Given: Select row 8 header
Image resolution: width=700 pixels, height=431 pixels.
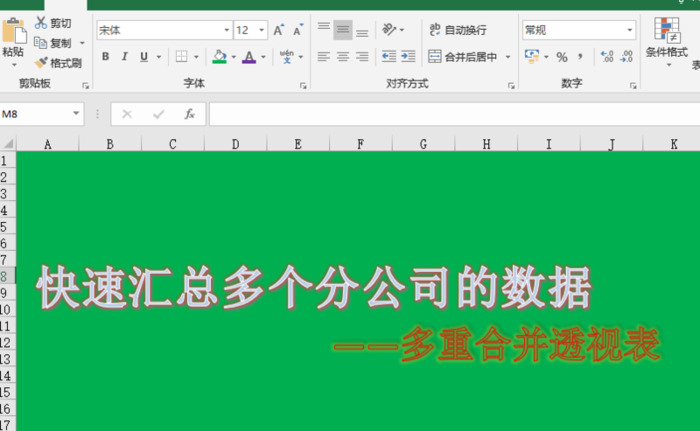Looking at the screenshot, I should pos(8,276).
